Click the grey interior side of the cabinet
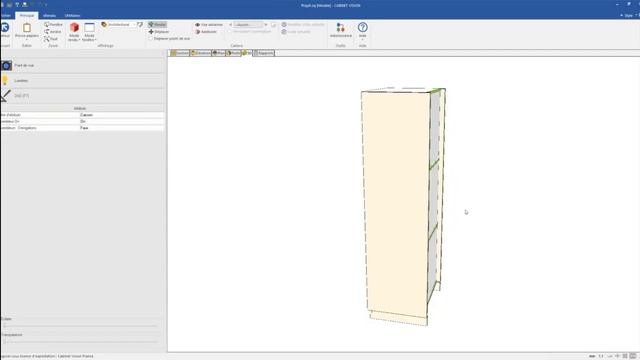Image resolution: width=640 pixels, height=360 pixels. coord(434,196)
